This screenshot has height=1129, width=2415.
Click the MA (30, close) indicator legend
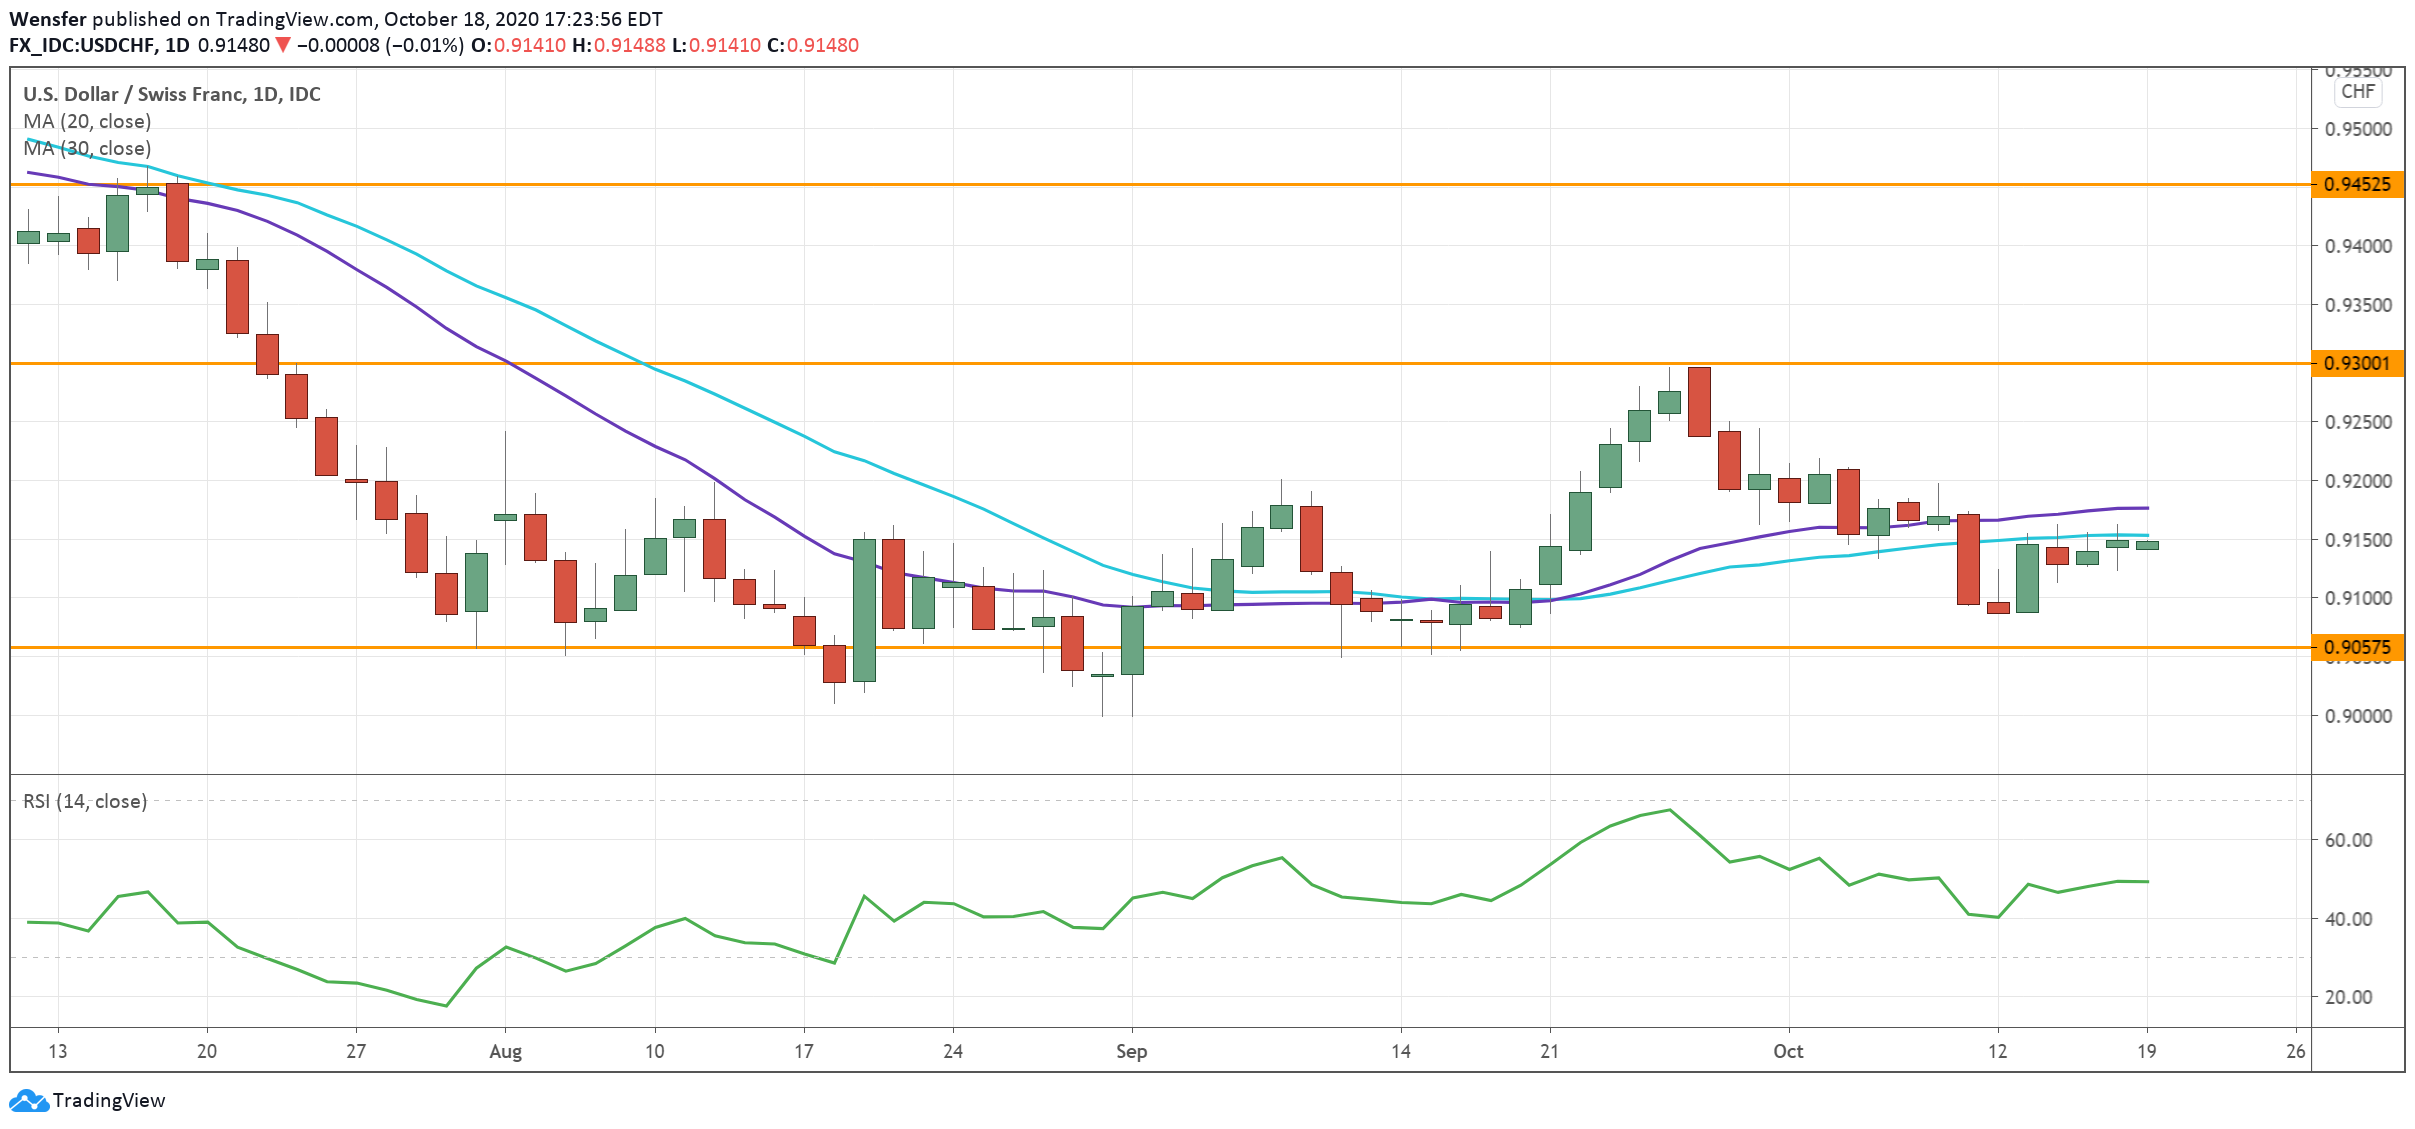[x=87, y=148]
